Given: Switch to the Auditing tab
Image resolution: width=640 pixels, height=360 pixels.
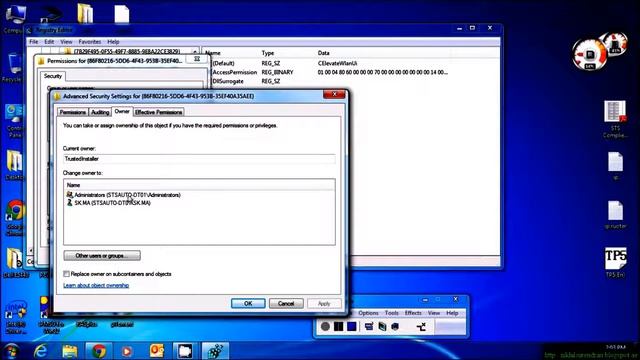Looking at the screenshot, I should tap(100, 112).
